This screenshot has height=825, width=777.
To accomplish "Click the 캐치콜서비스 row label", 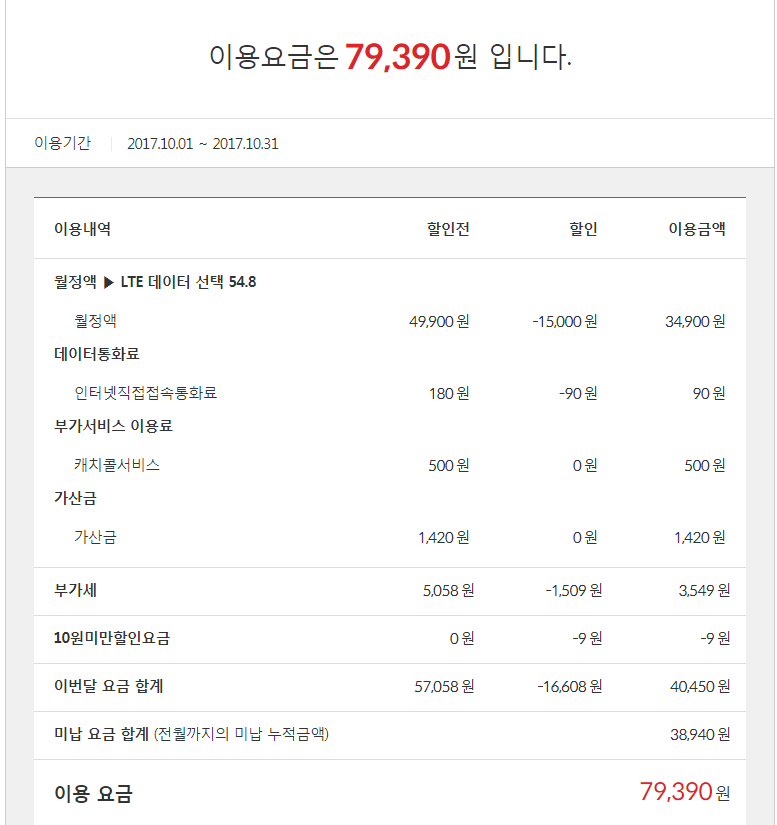I will coord(117,465).
